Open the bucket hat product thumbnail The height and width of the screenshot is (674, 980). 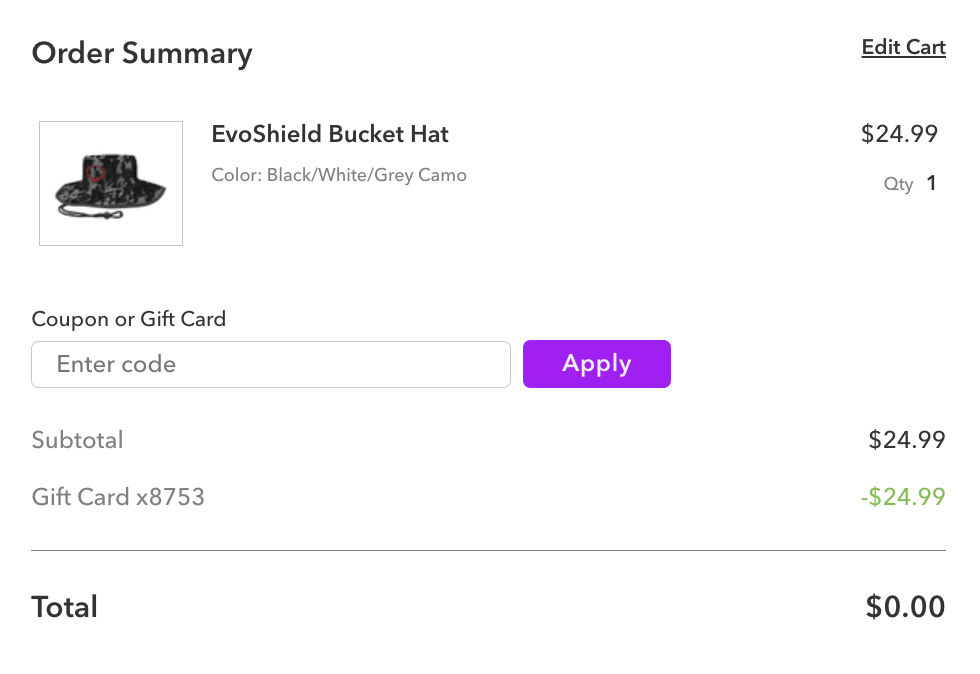coord(111,183)
